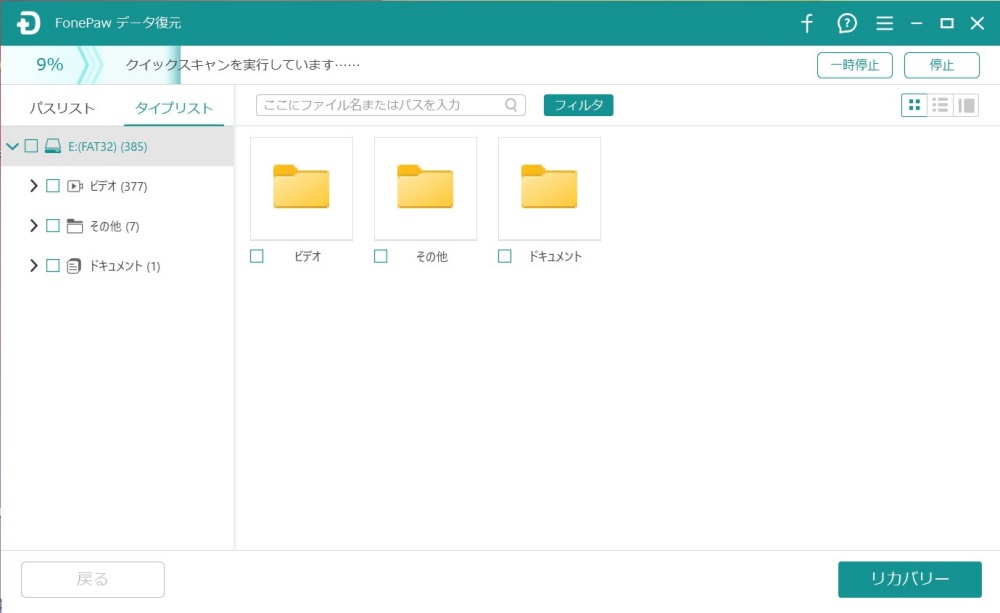Open the ビデオ folder thumbnail
1000x613 pixels.
[301, 188]
